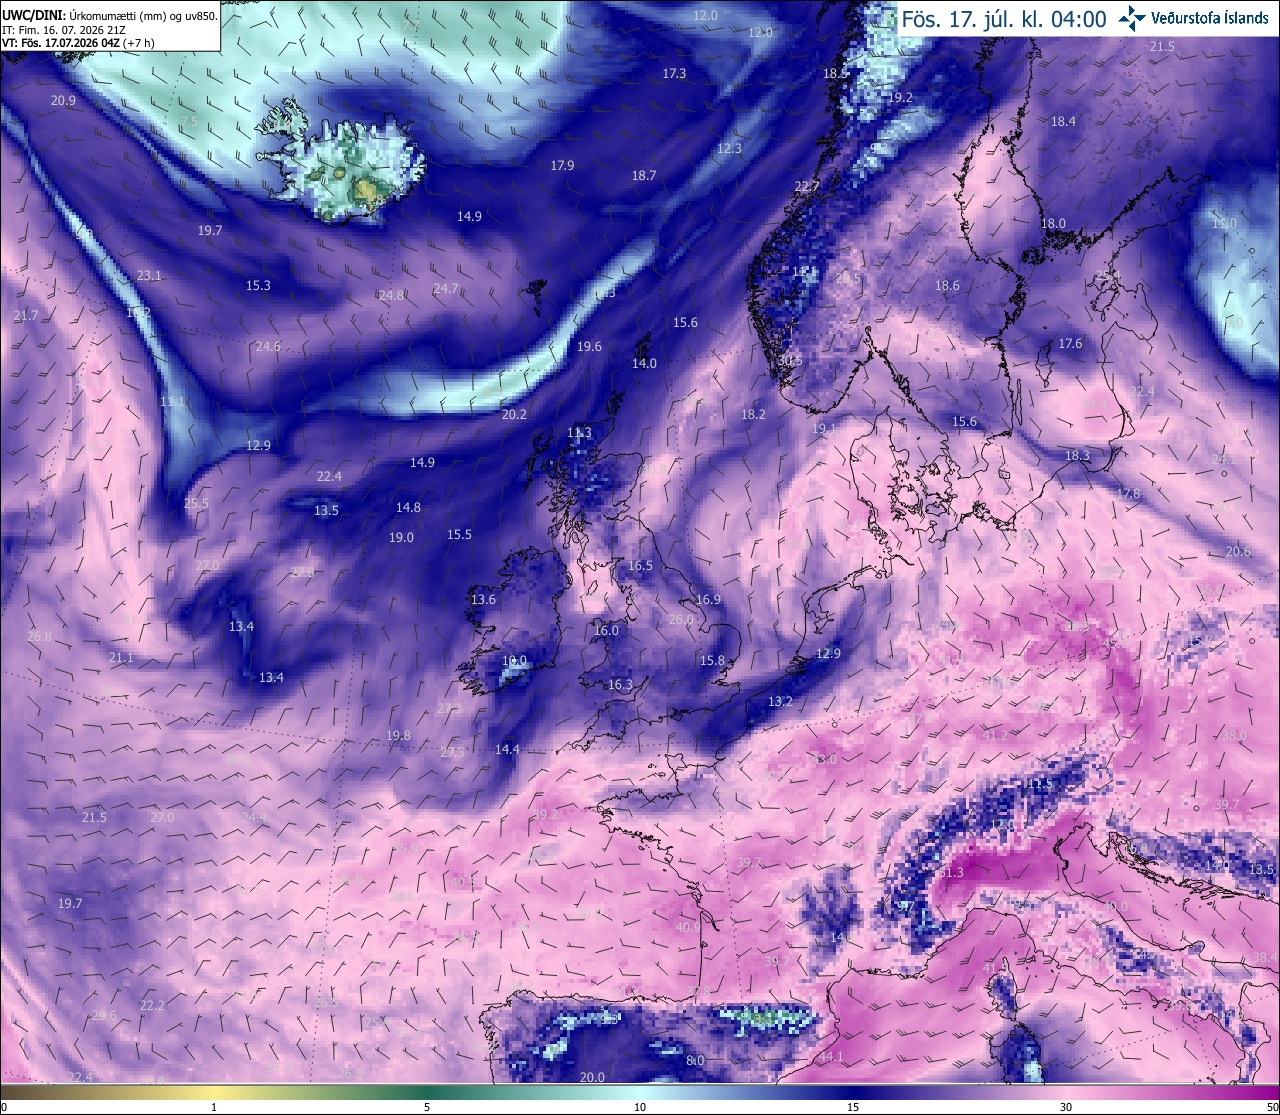Click the 10 mark on the colour scale

pos(640,1107)
